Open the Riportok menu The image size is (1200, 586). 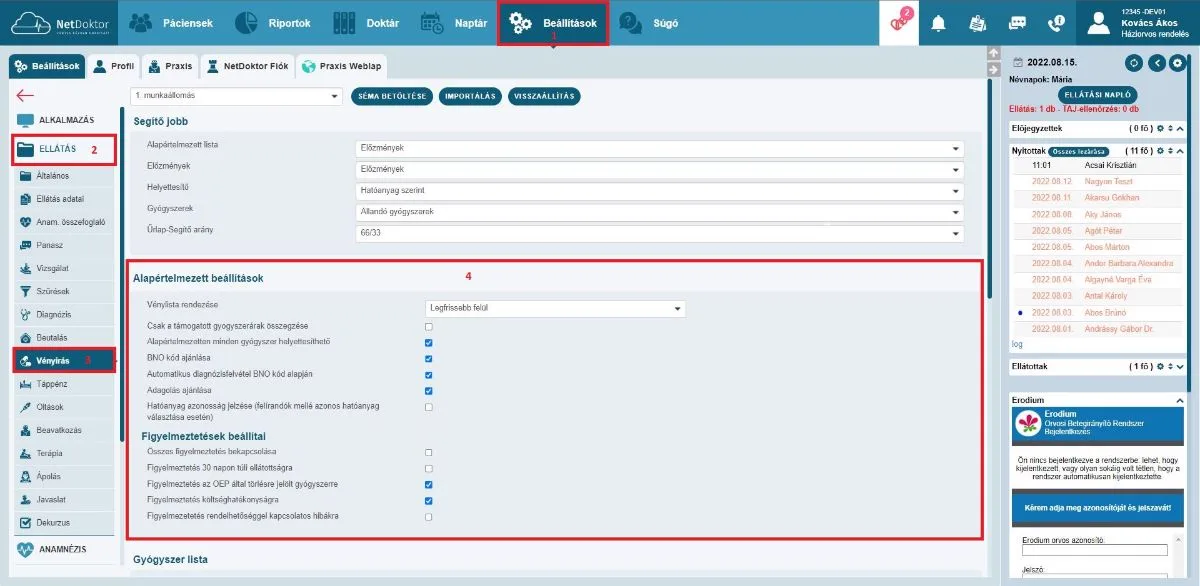[274, 22]
